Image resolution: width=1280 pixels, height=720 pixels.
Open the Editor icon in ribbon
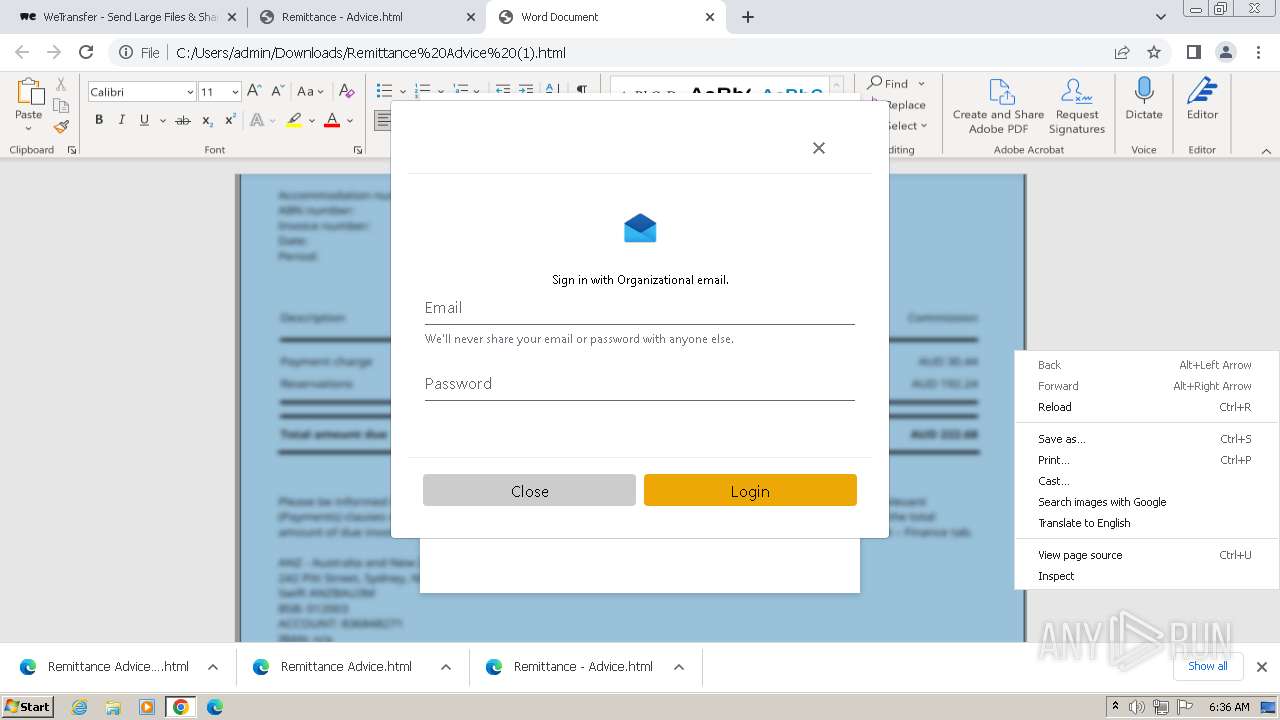pyautogui.click(x=1202, y=91)
